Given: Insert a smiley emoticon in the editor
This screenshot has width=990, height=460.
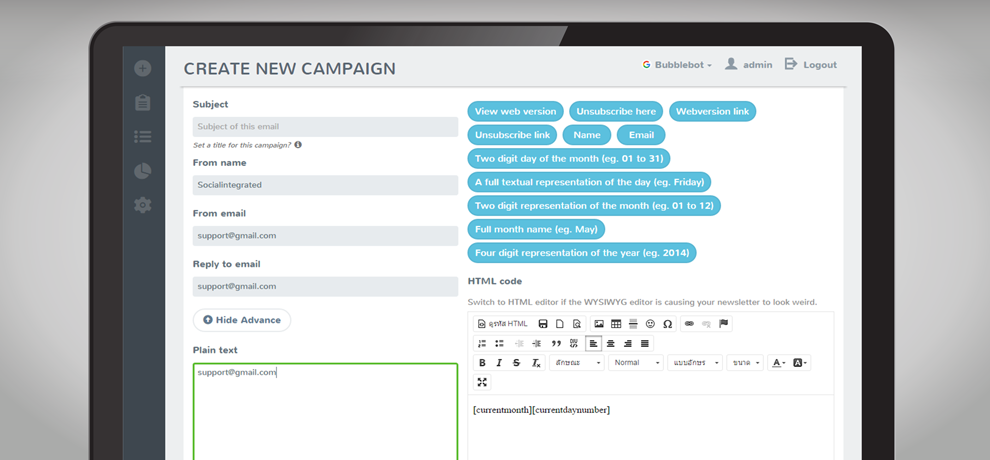Looking at the screenshot, I should click(650, 324).
